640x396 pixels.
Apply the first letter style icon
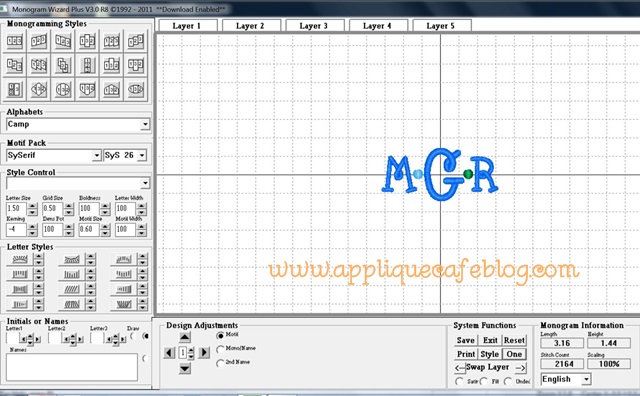(x=20, y=259)
